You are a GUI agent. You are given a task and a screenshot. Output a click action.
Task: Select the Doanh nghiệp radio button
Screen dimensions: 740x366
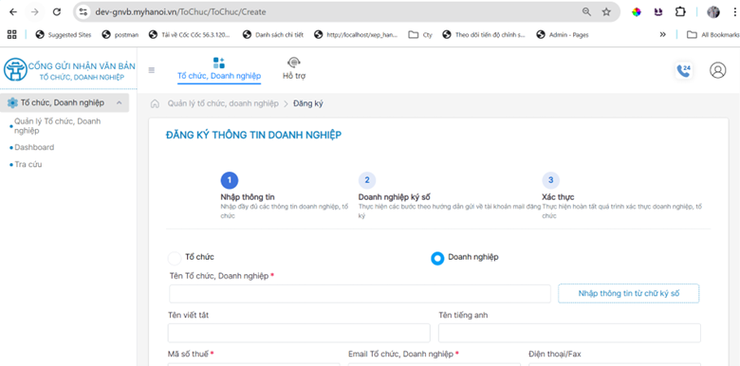[x=437, y=258]
